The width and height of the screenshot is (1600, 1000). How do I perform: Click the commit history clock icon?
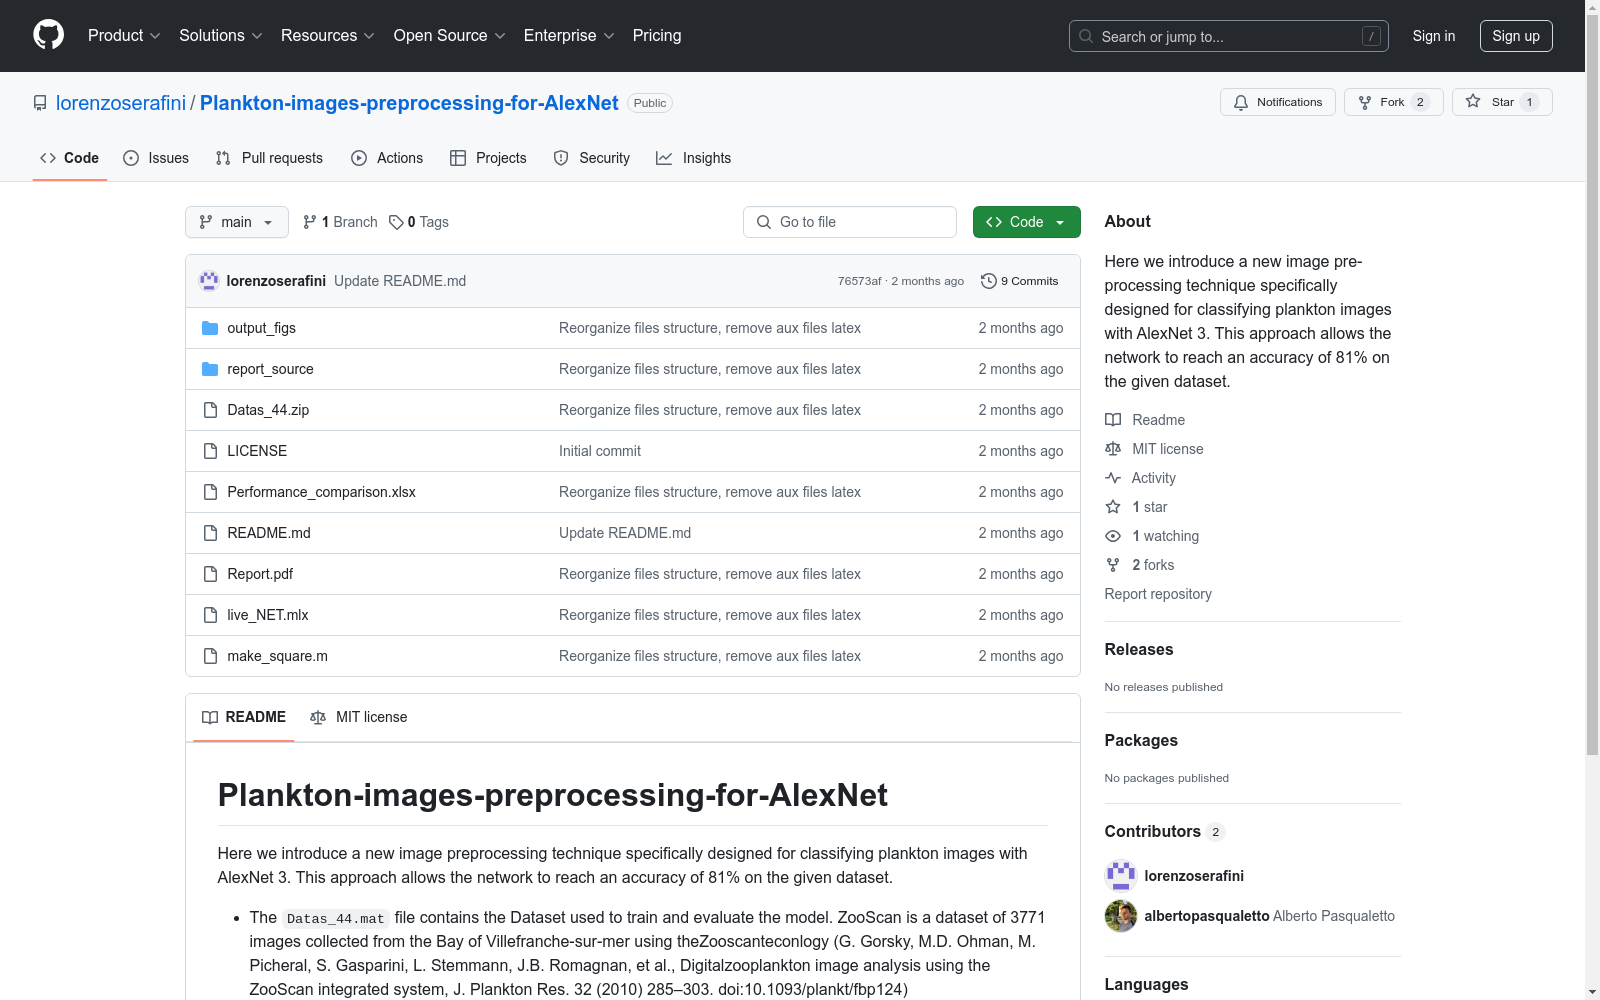pyautogui.click(x=989, y=281)
